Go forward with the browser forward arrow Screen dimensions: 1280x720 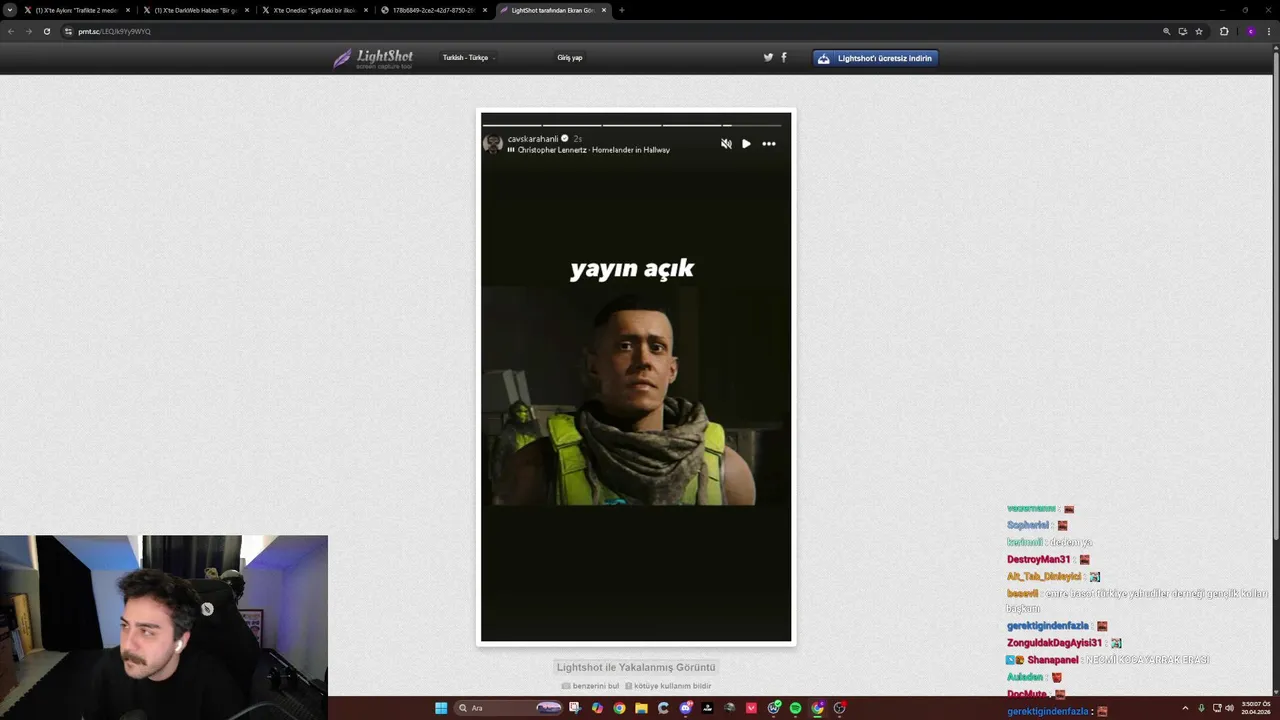[x=28, y=31]
